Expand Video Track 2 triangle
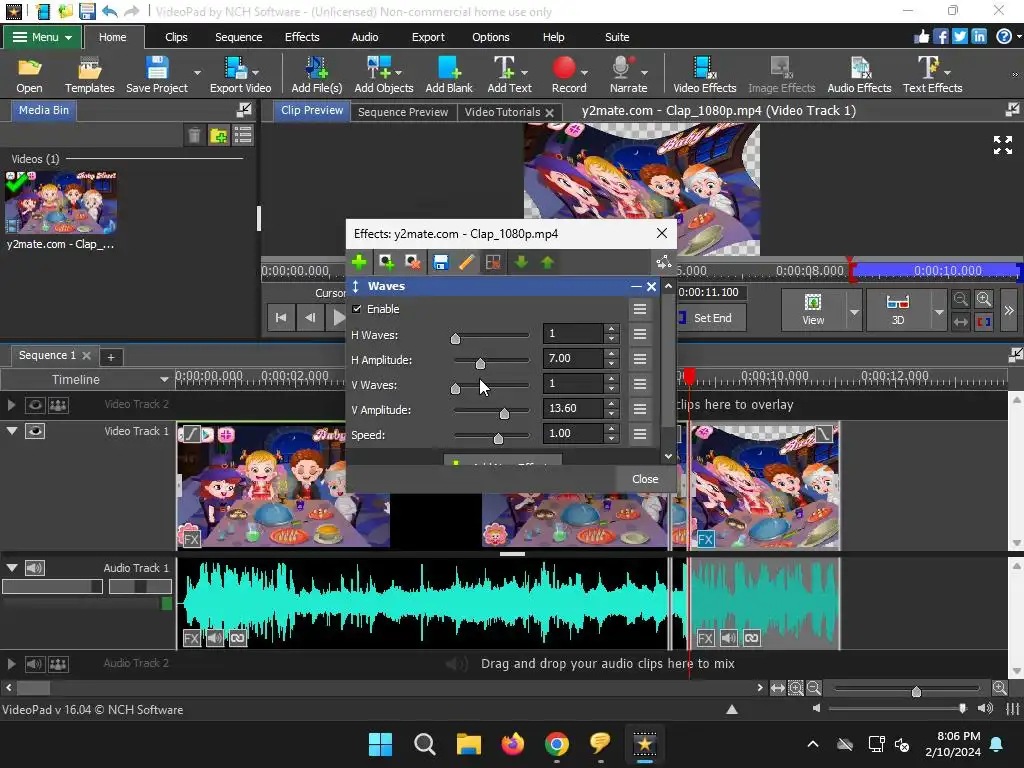 coord(11,405)
